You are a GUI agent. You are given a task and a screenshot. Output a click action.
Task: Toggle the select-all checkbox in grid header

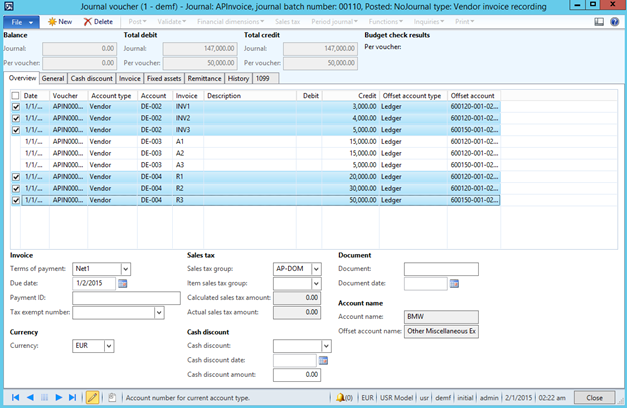point(15,96)
